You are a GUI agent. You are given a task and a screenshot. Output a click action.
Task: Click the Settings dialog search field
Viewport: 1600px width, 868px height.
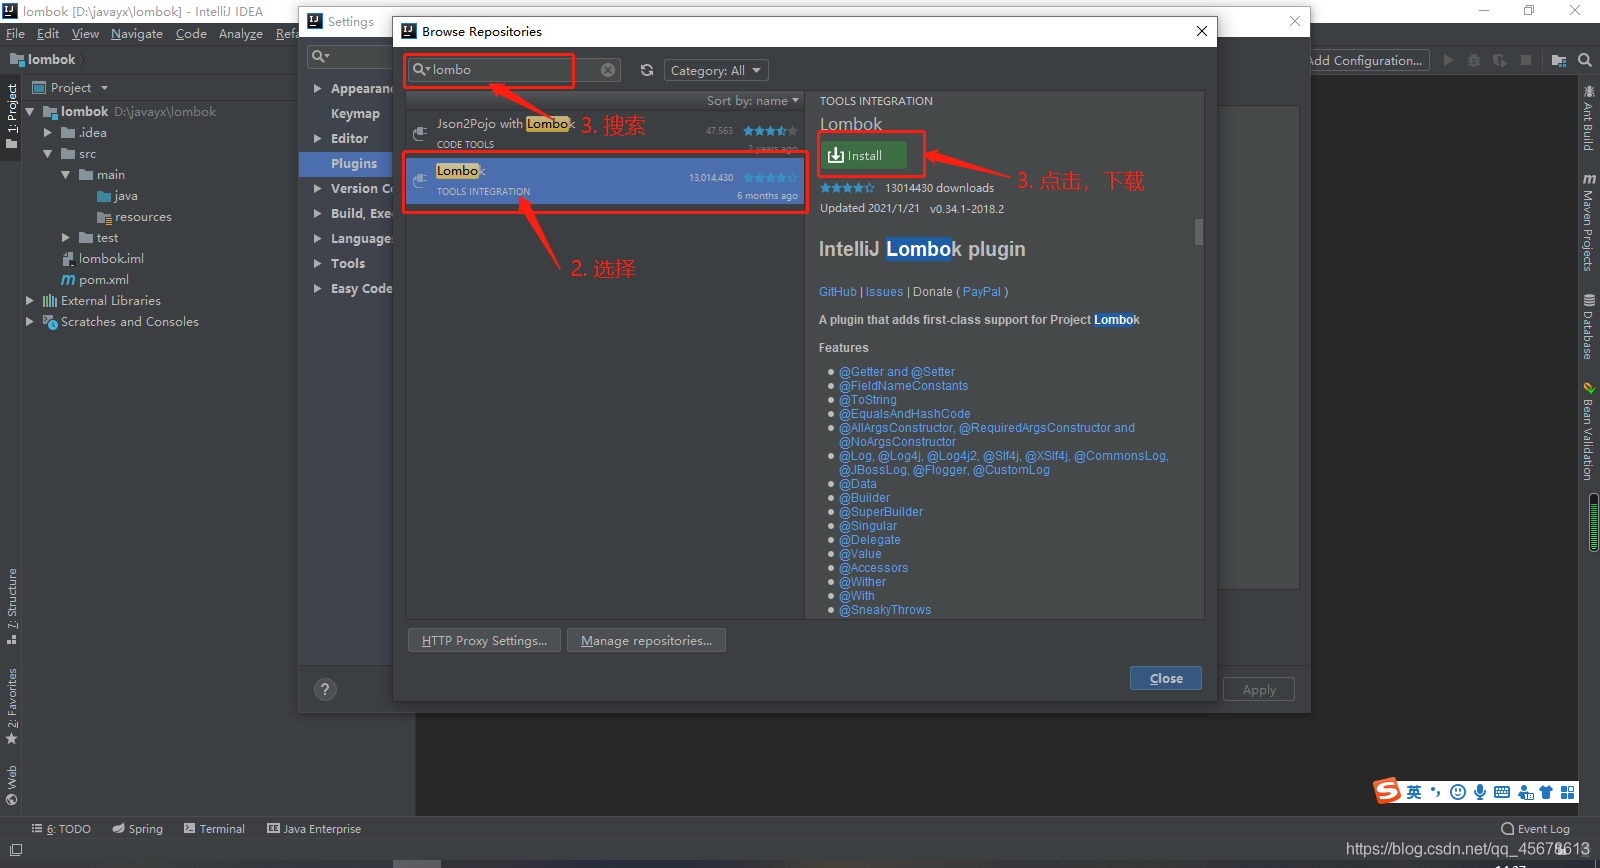pyautogui.click(x=350, y=56)
